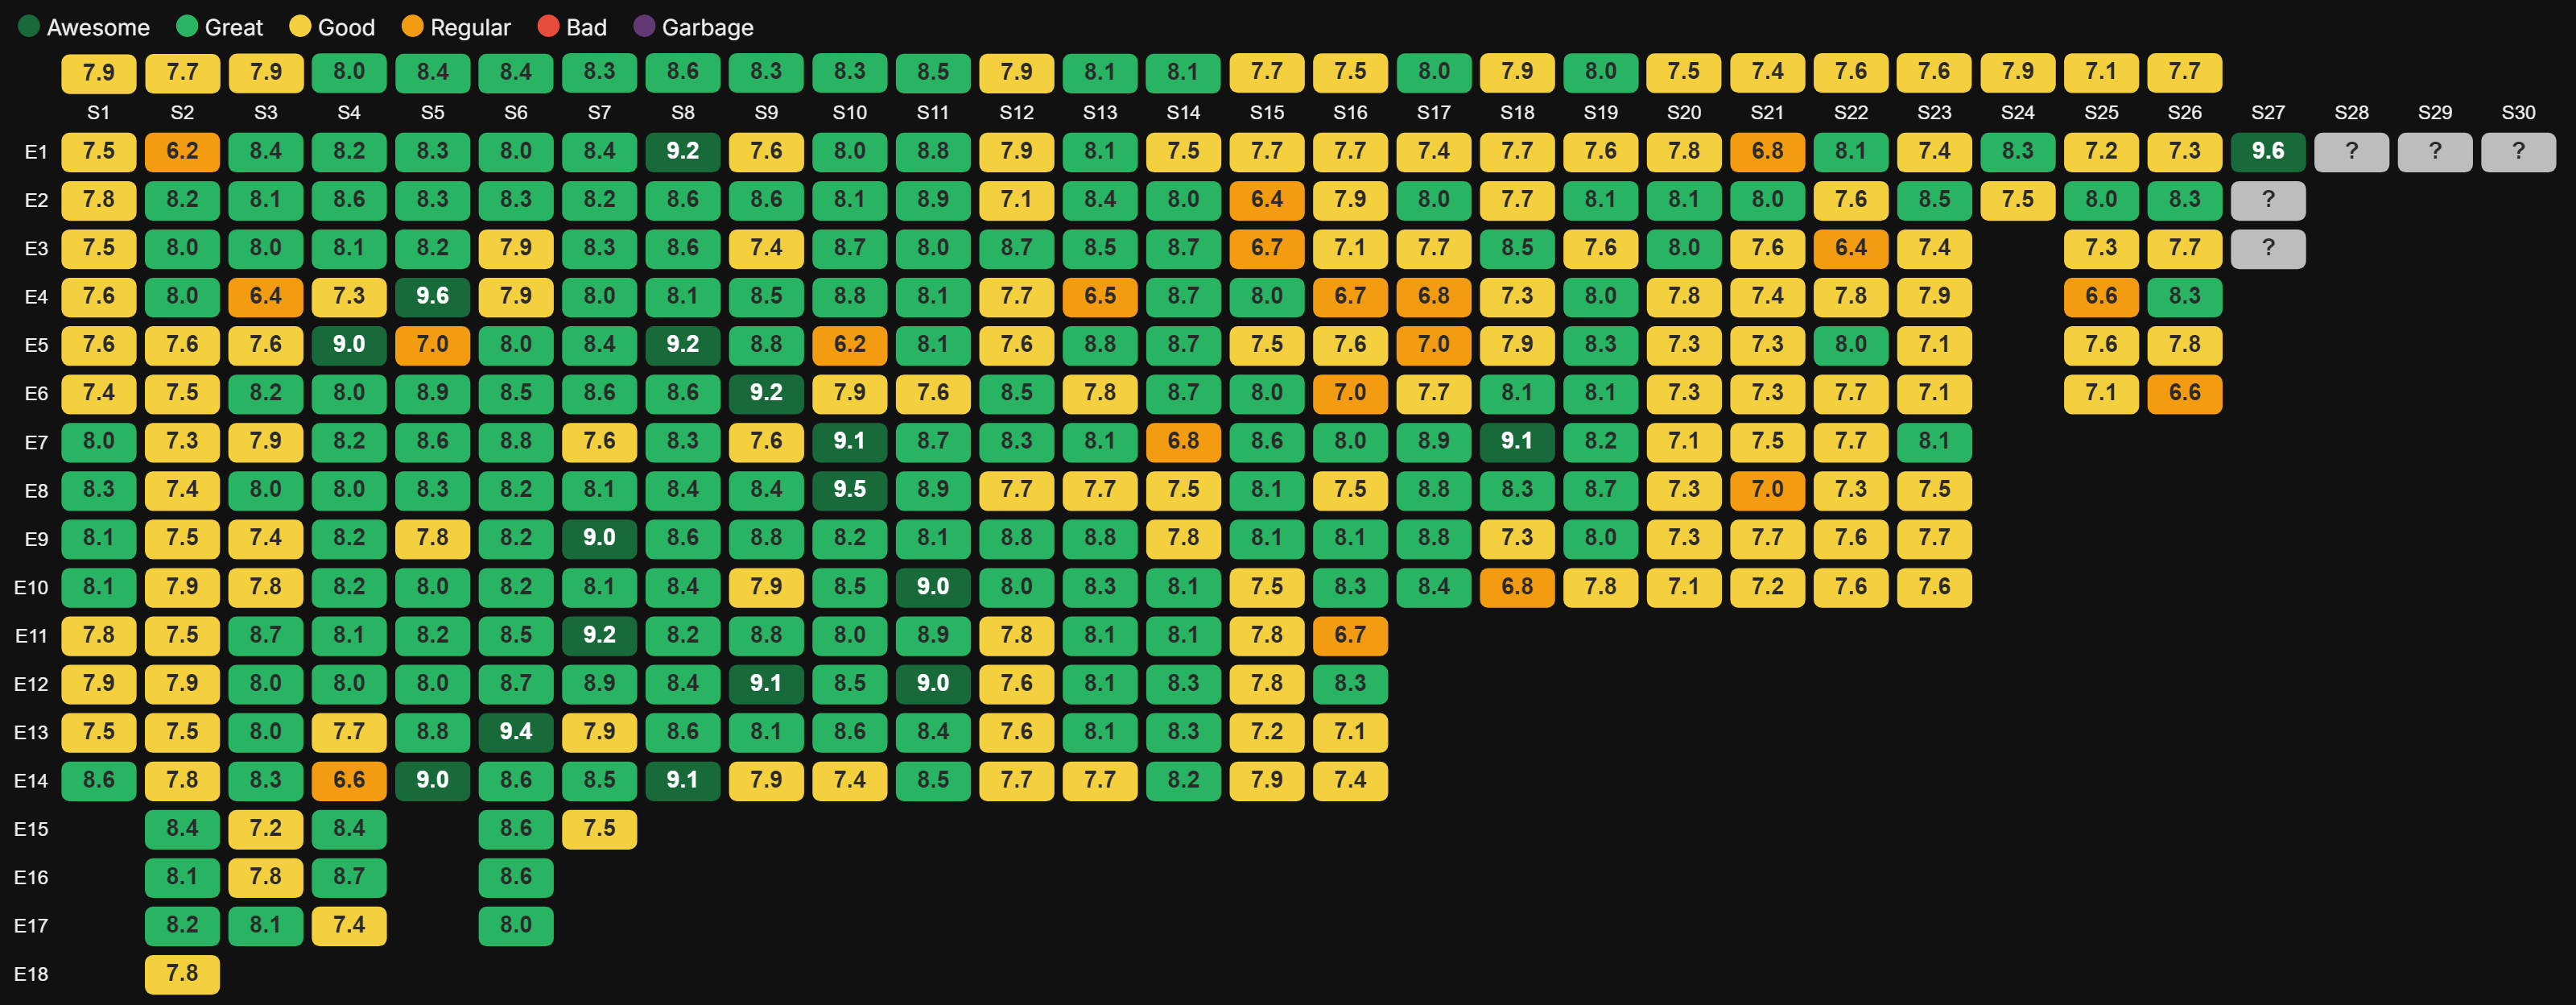Open the 7.5 rating for S7 E15
The height and width of the screenshot is (1005, 2576).
599,829
